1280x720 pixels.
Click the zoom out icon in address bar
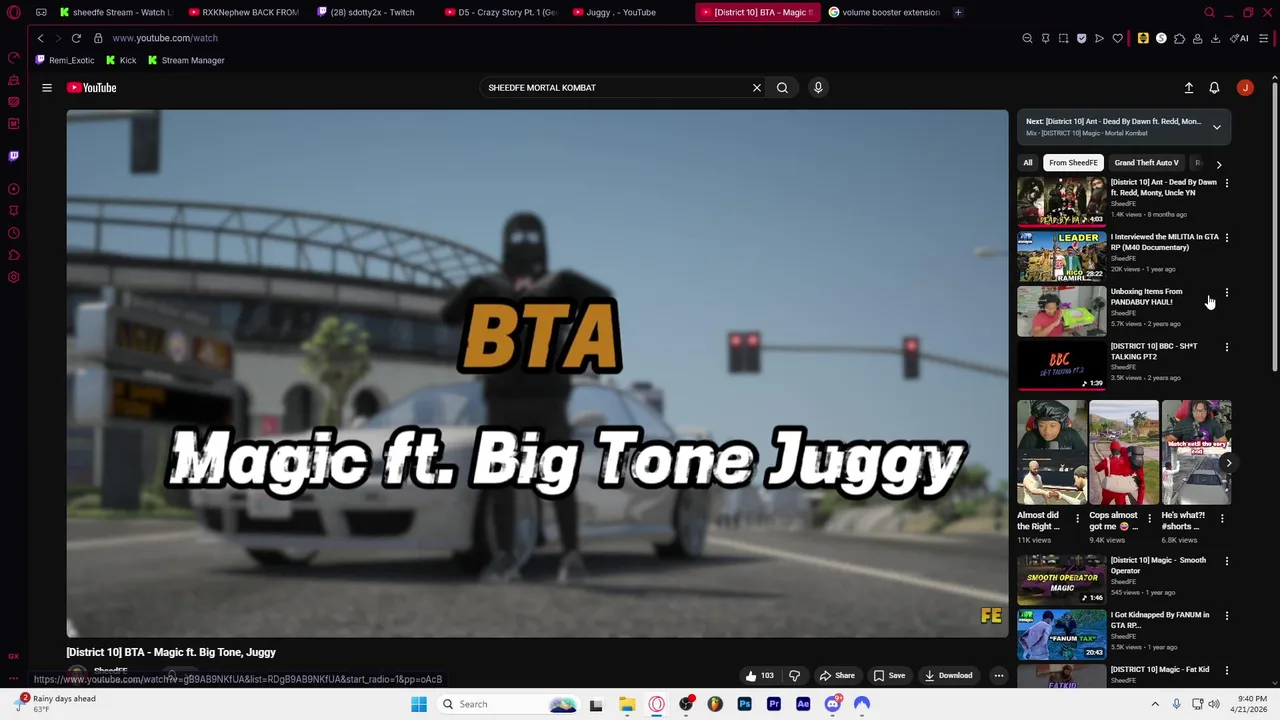[1027, 38]
